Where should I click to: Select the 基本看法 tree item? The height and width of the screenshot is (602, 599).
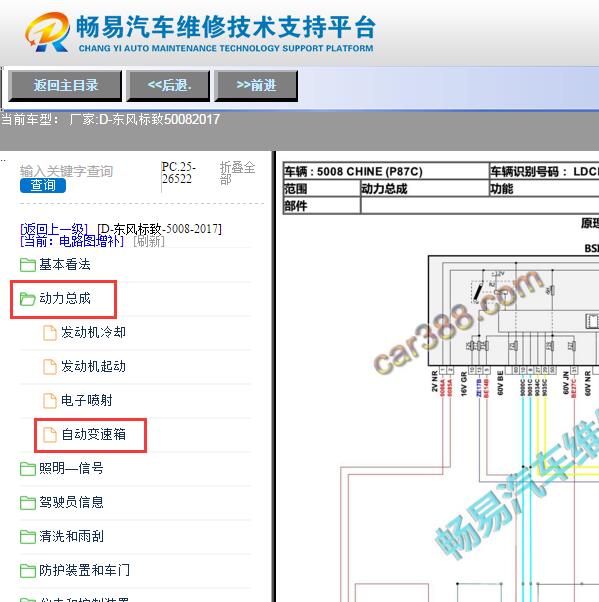(65, 265)
